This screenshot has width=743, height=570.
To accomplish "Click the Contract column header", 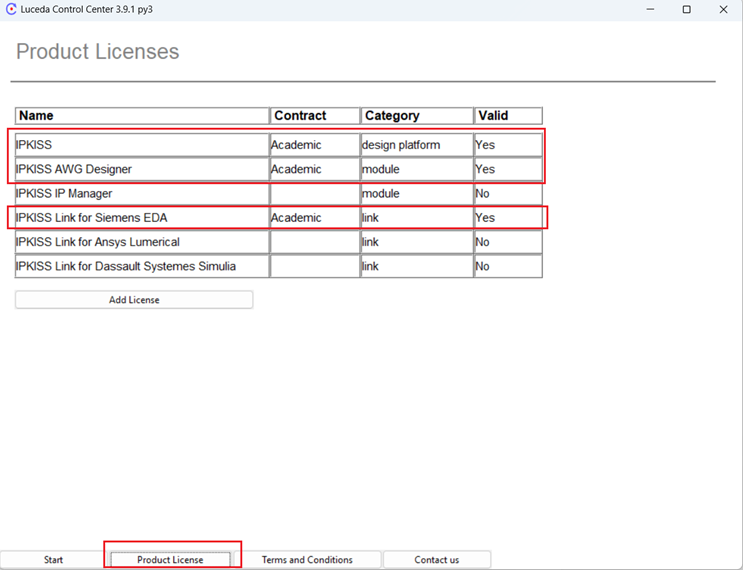I will click(x=315, y=116).
